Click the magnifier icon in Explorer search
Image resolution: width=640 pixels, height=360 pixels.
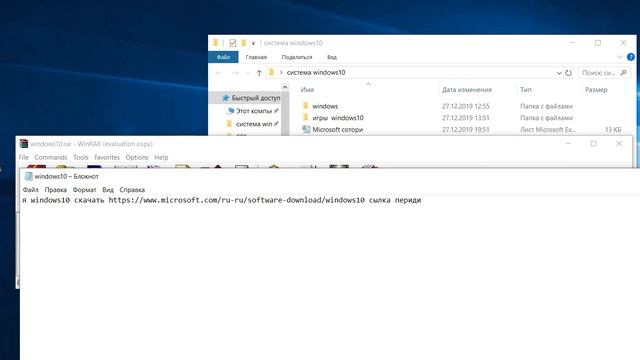[x=623, y=73]
